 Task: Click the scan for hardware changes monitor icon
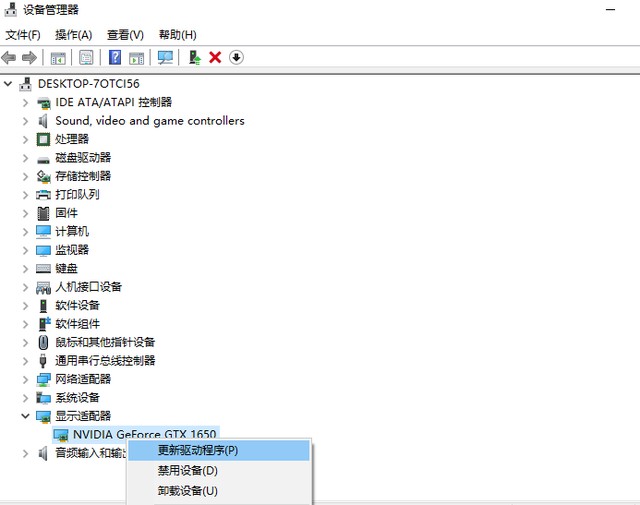tap(165, 58)
